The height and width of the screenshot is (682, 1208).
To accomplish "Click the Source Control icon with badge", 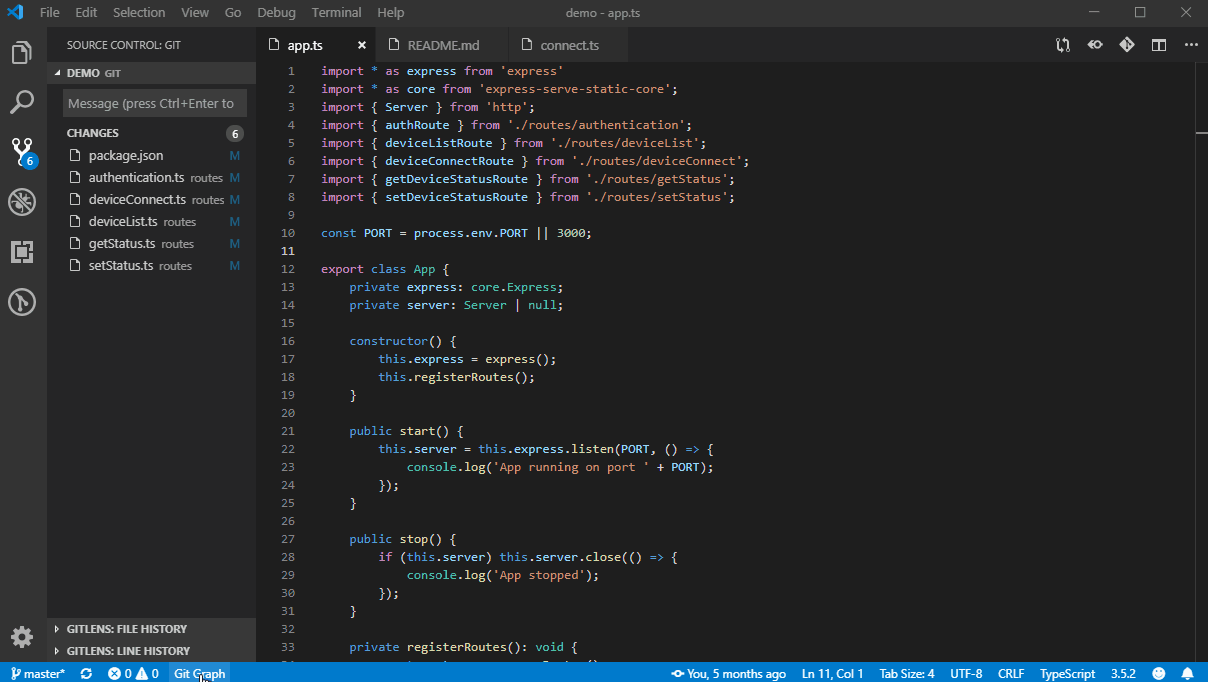I will 22,152.
